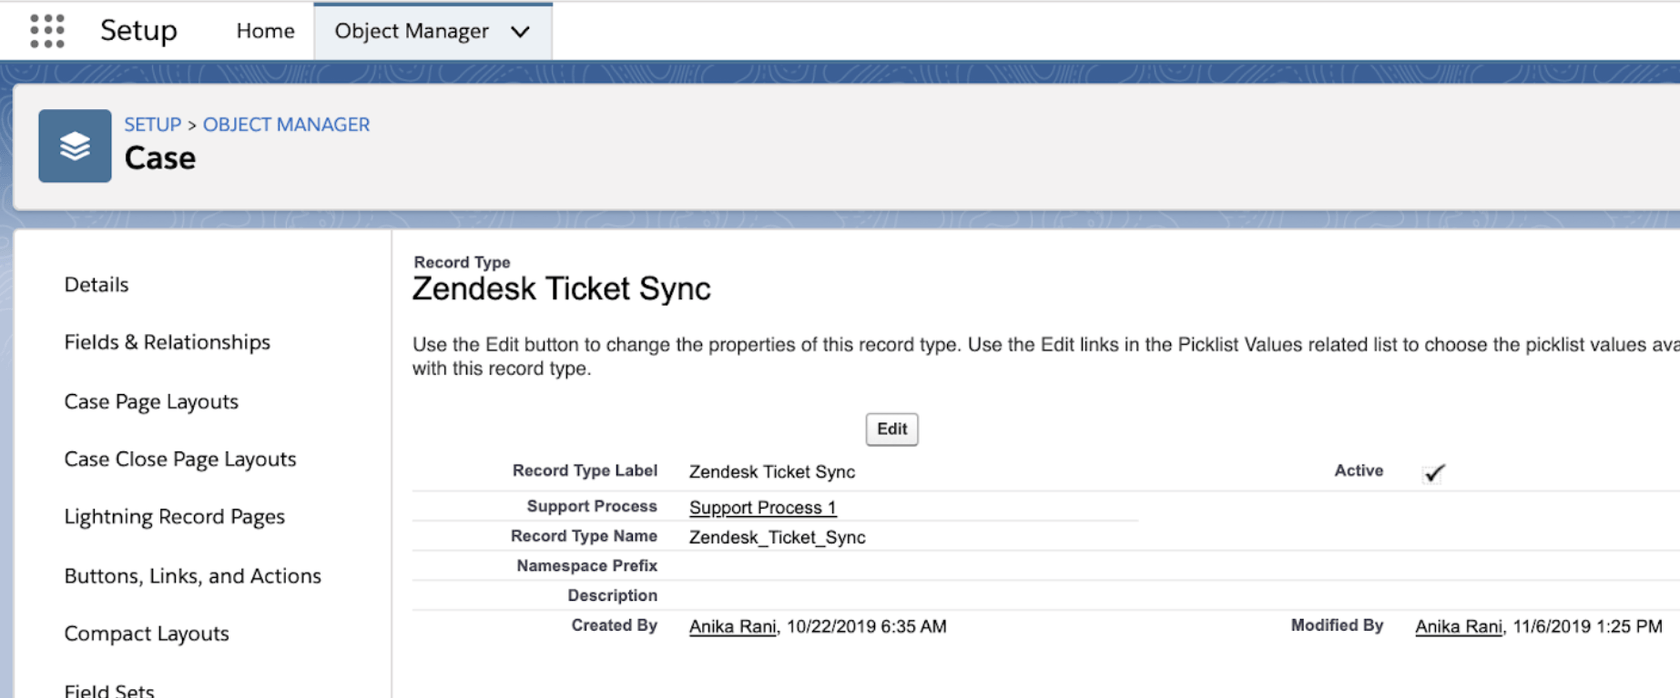Viewport: 1680px width, 698px height.
Task: Click the 10/22/2019 6:35 AM created date
Action: [x=866, y=626]
